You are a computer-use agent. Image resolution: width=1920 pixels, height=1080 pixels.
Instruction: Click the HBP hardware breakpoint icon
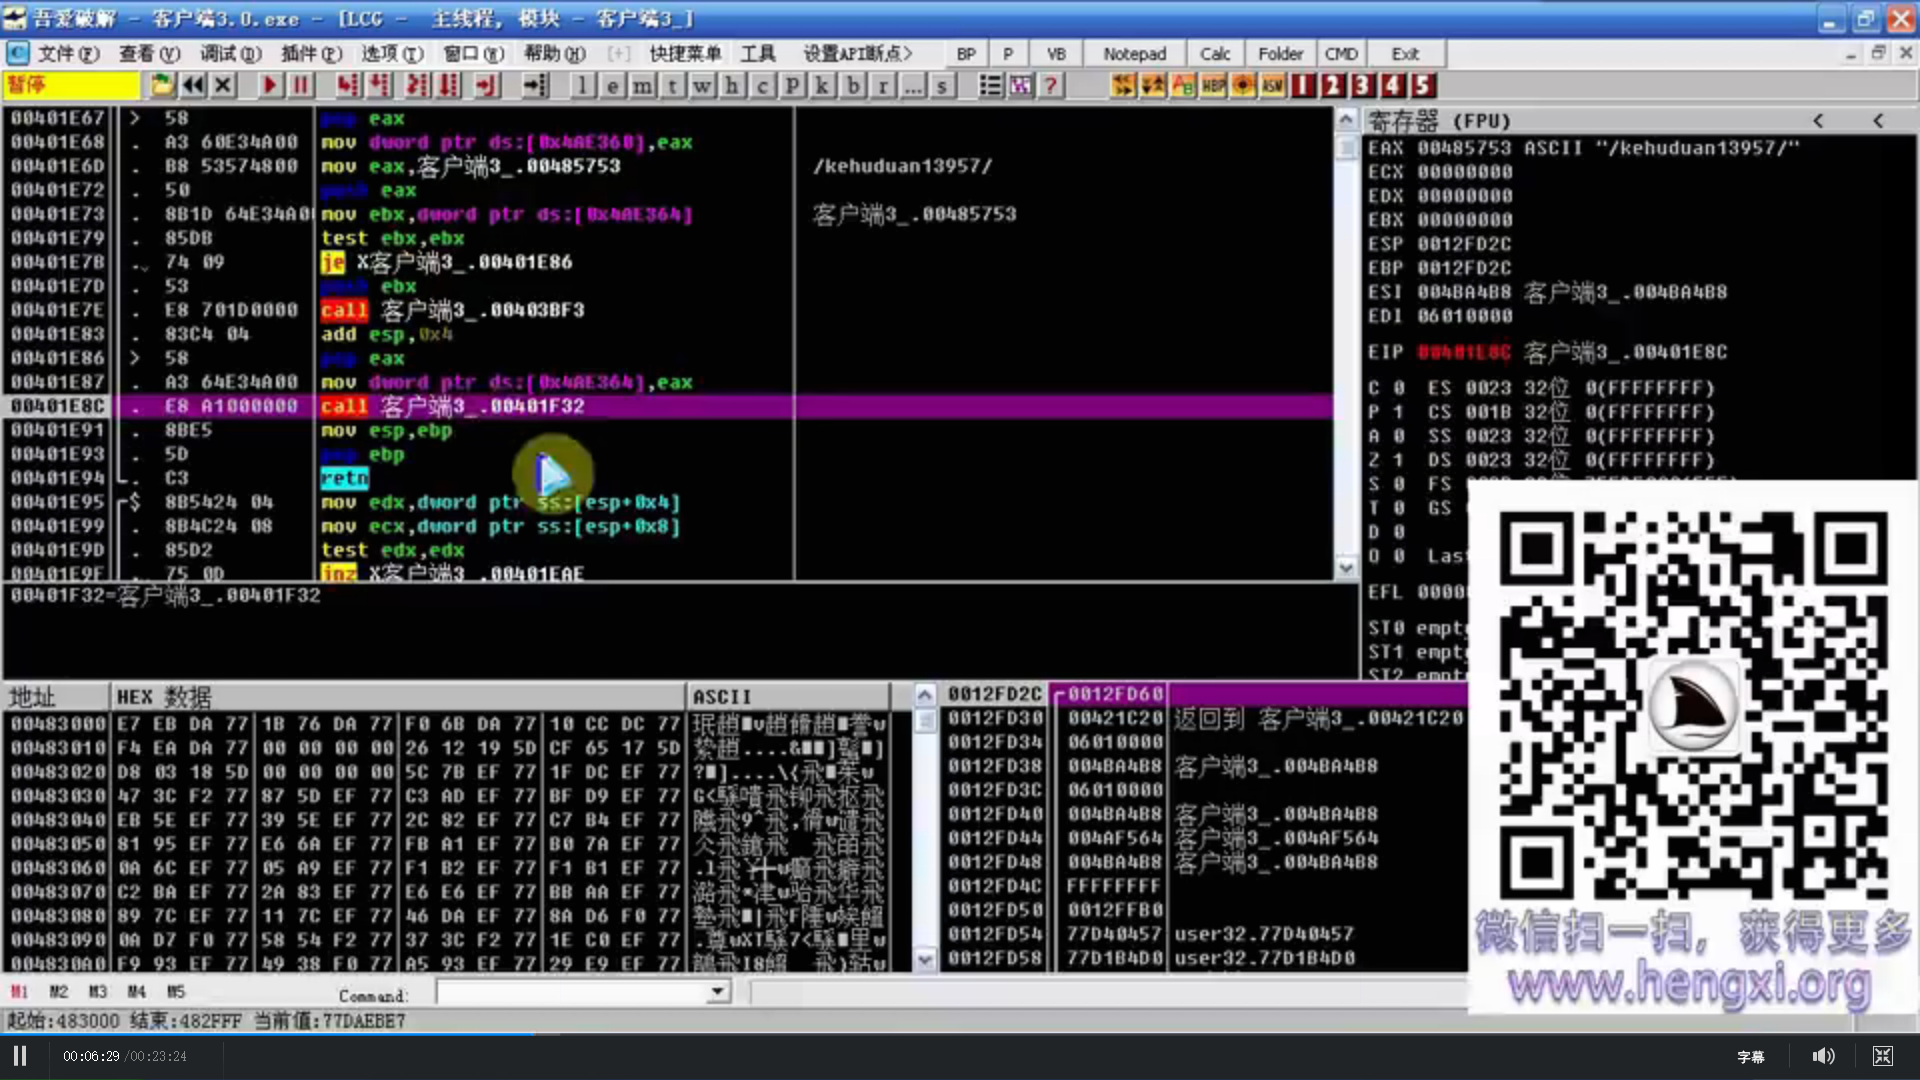pyautogui.click(x=1213, y=86)
